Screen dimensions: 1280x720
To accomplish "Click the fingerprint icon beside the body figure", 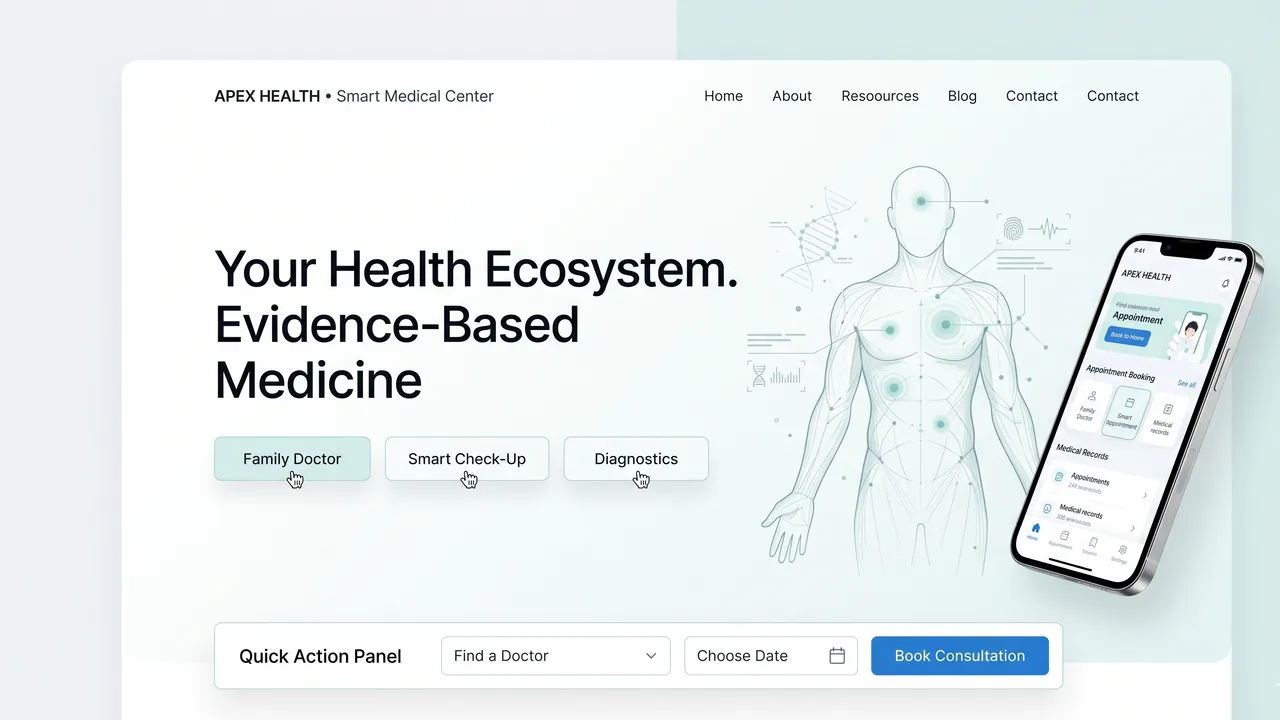I will click(x=1013, y=231).
